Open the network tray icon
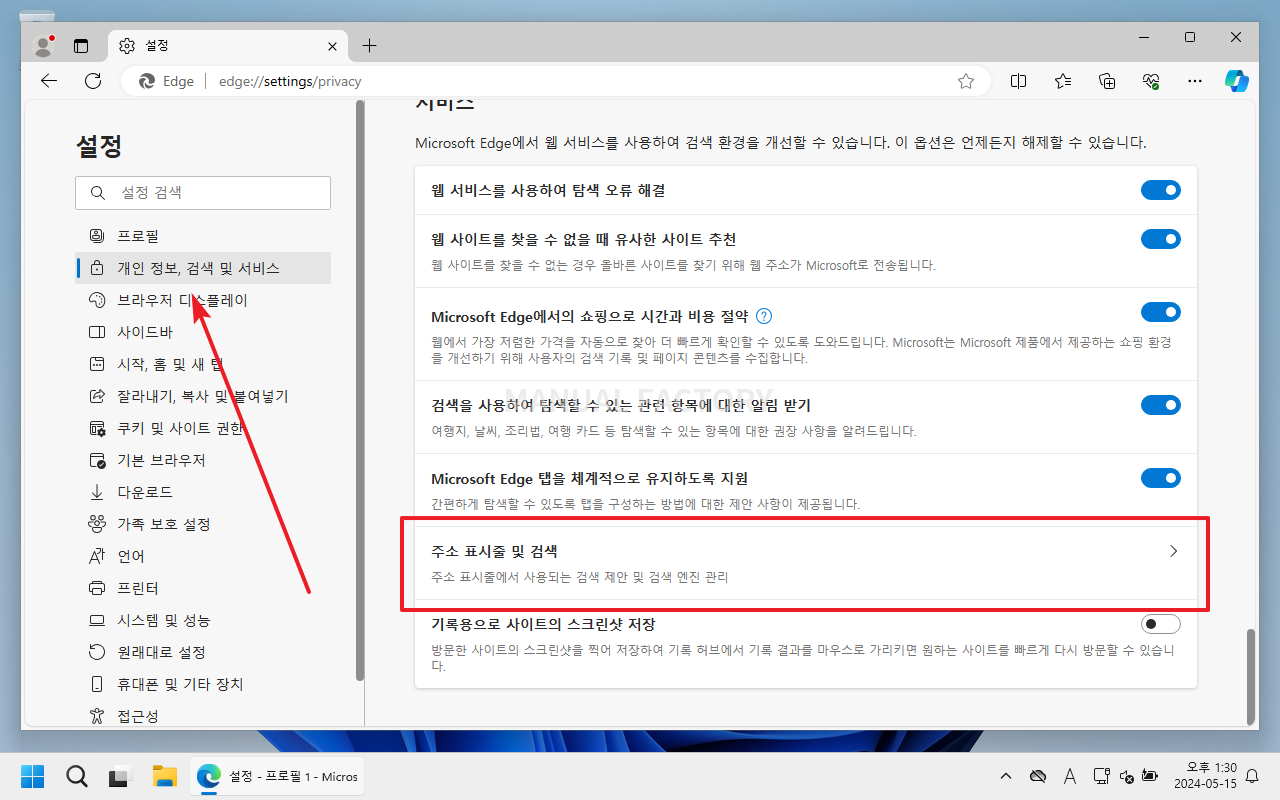The image size is (1280, 800). (x=1101, y=776)
